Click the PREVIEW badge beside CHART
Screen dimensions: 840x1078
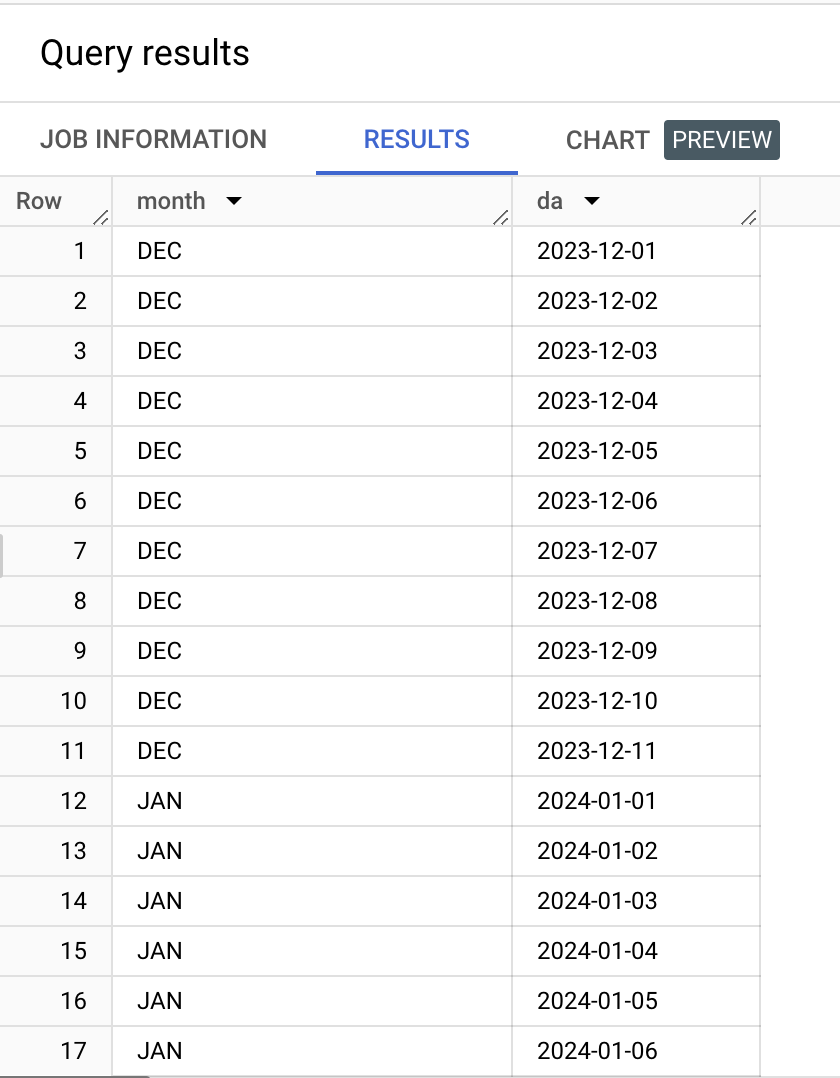click(x=721, y=140)
